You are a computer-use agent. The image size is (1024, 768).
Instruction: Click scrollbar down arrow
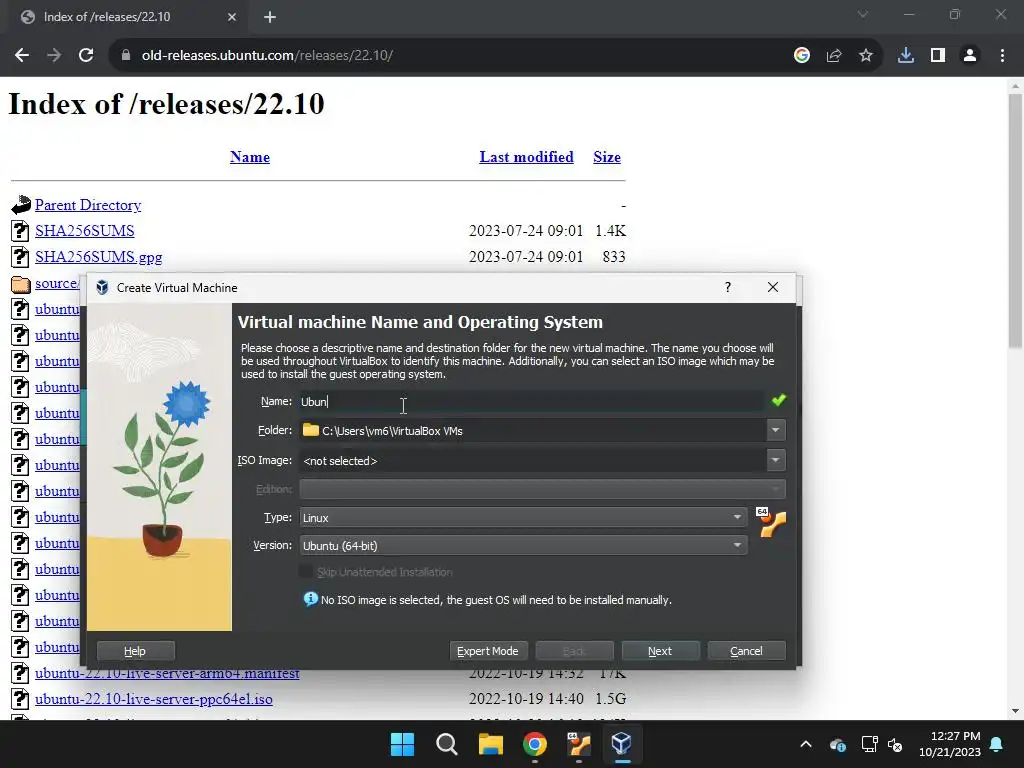coord(1015,711)
